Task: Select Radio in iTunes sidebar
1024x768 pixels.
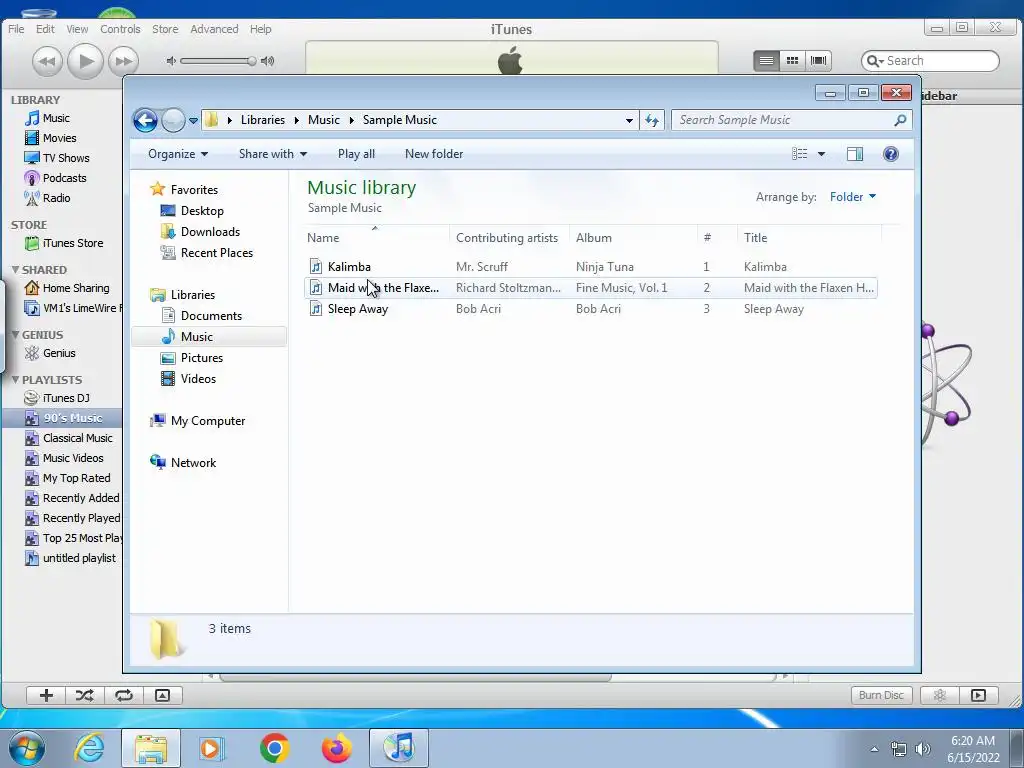Action: [57, 198]
